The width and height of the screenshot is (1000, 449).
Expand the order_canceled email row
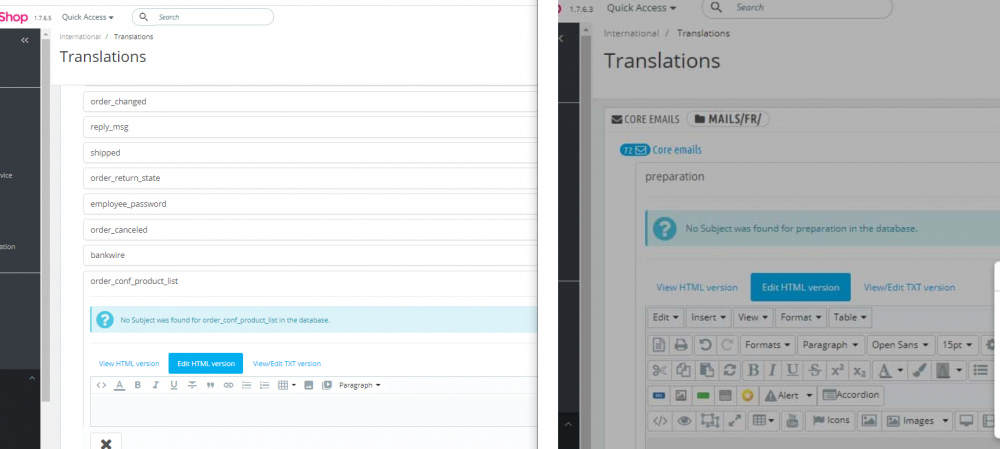click(x=310, y=229)
